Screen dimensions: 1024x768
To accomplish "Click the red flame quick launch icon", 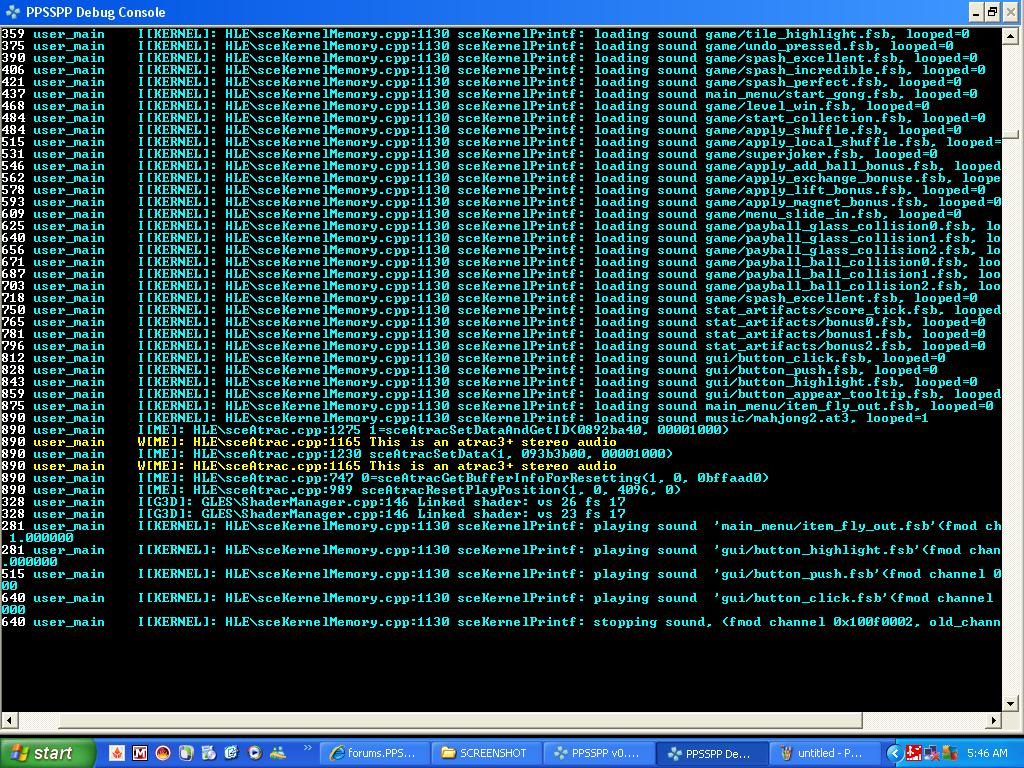I will pyautogui.click(x=117, y=753).
